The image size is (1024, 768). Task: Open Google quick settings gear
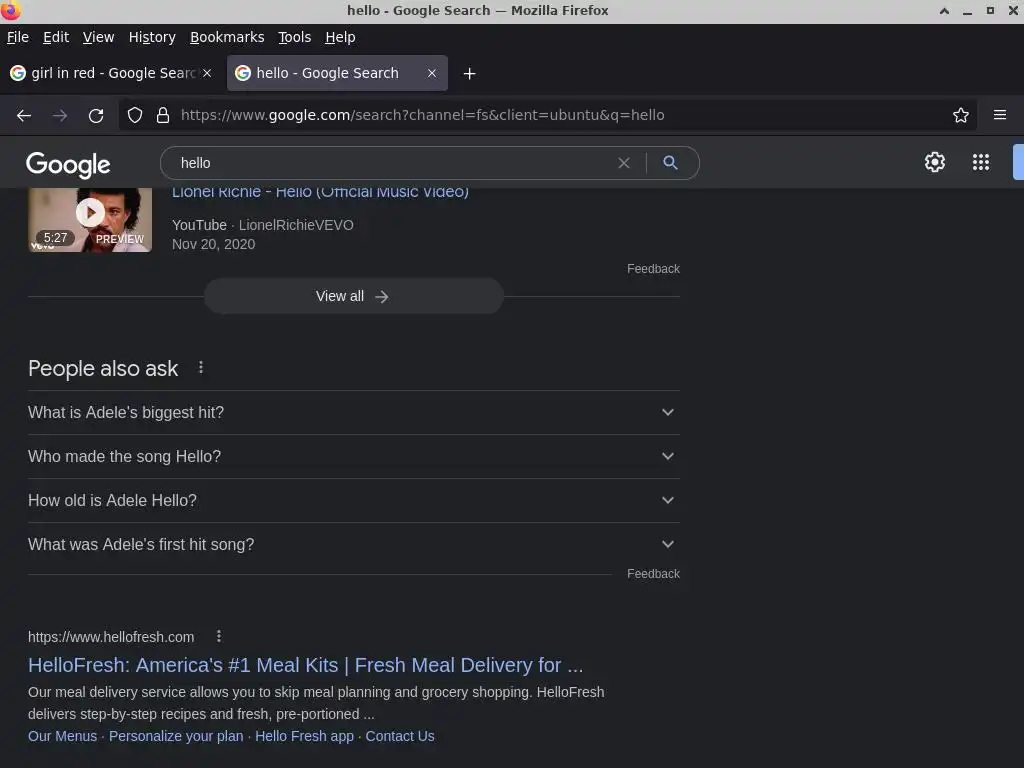tap(935, 162)
